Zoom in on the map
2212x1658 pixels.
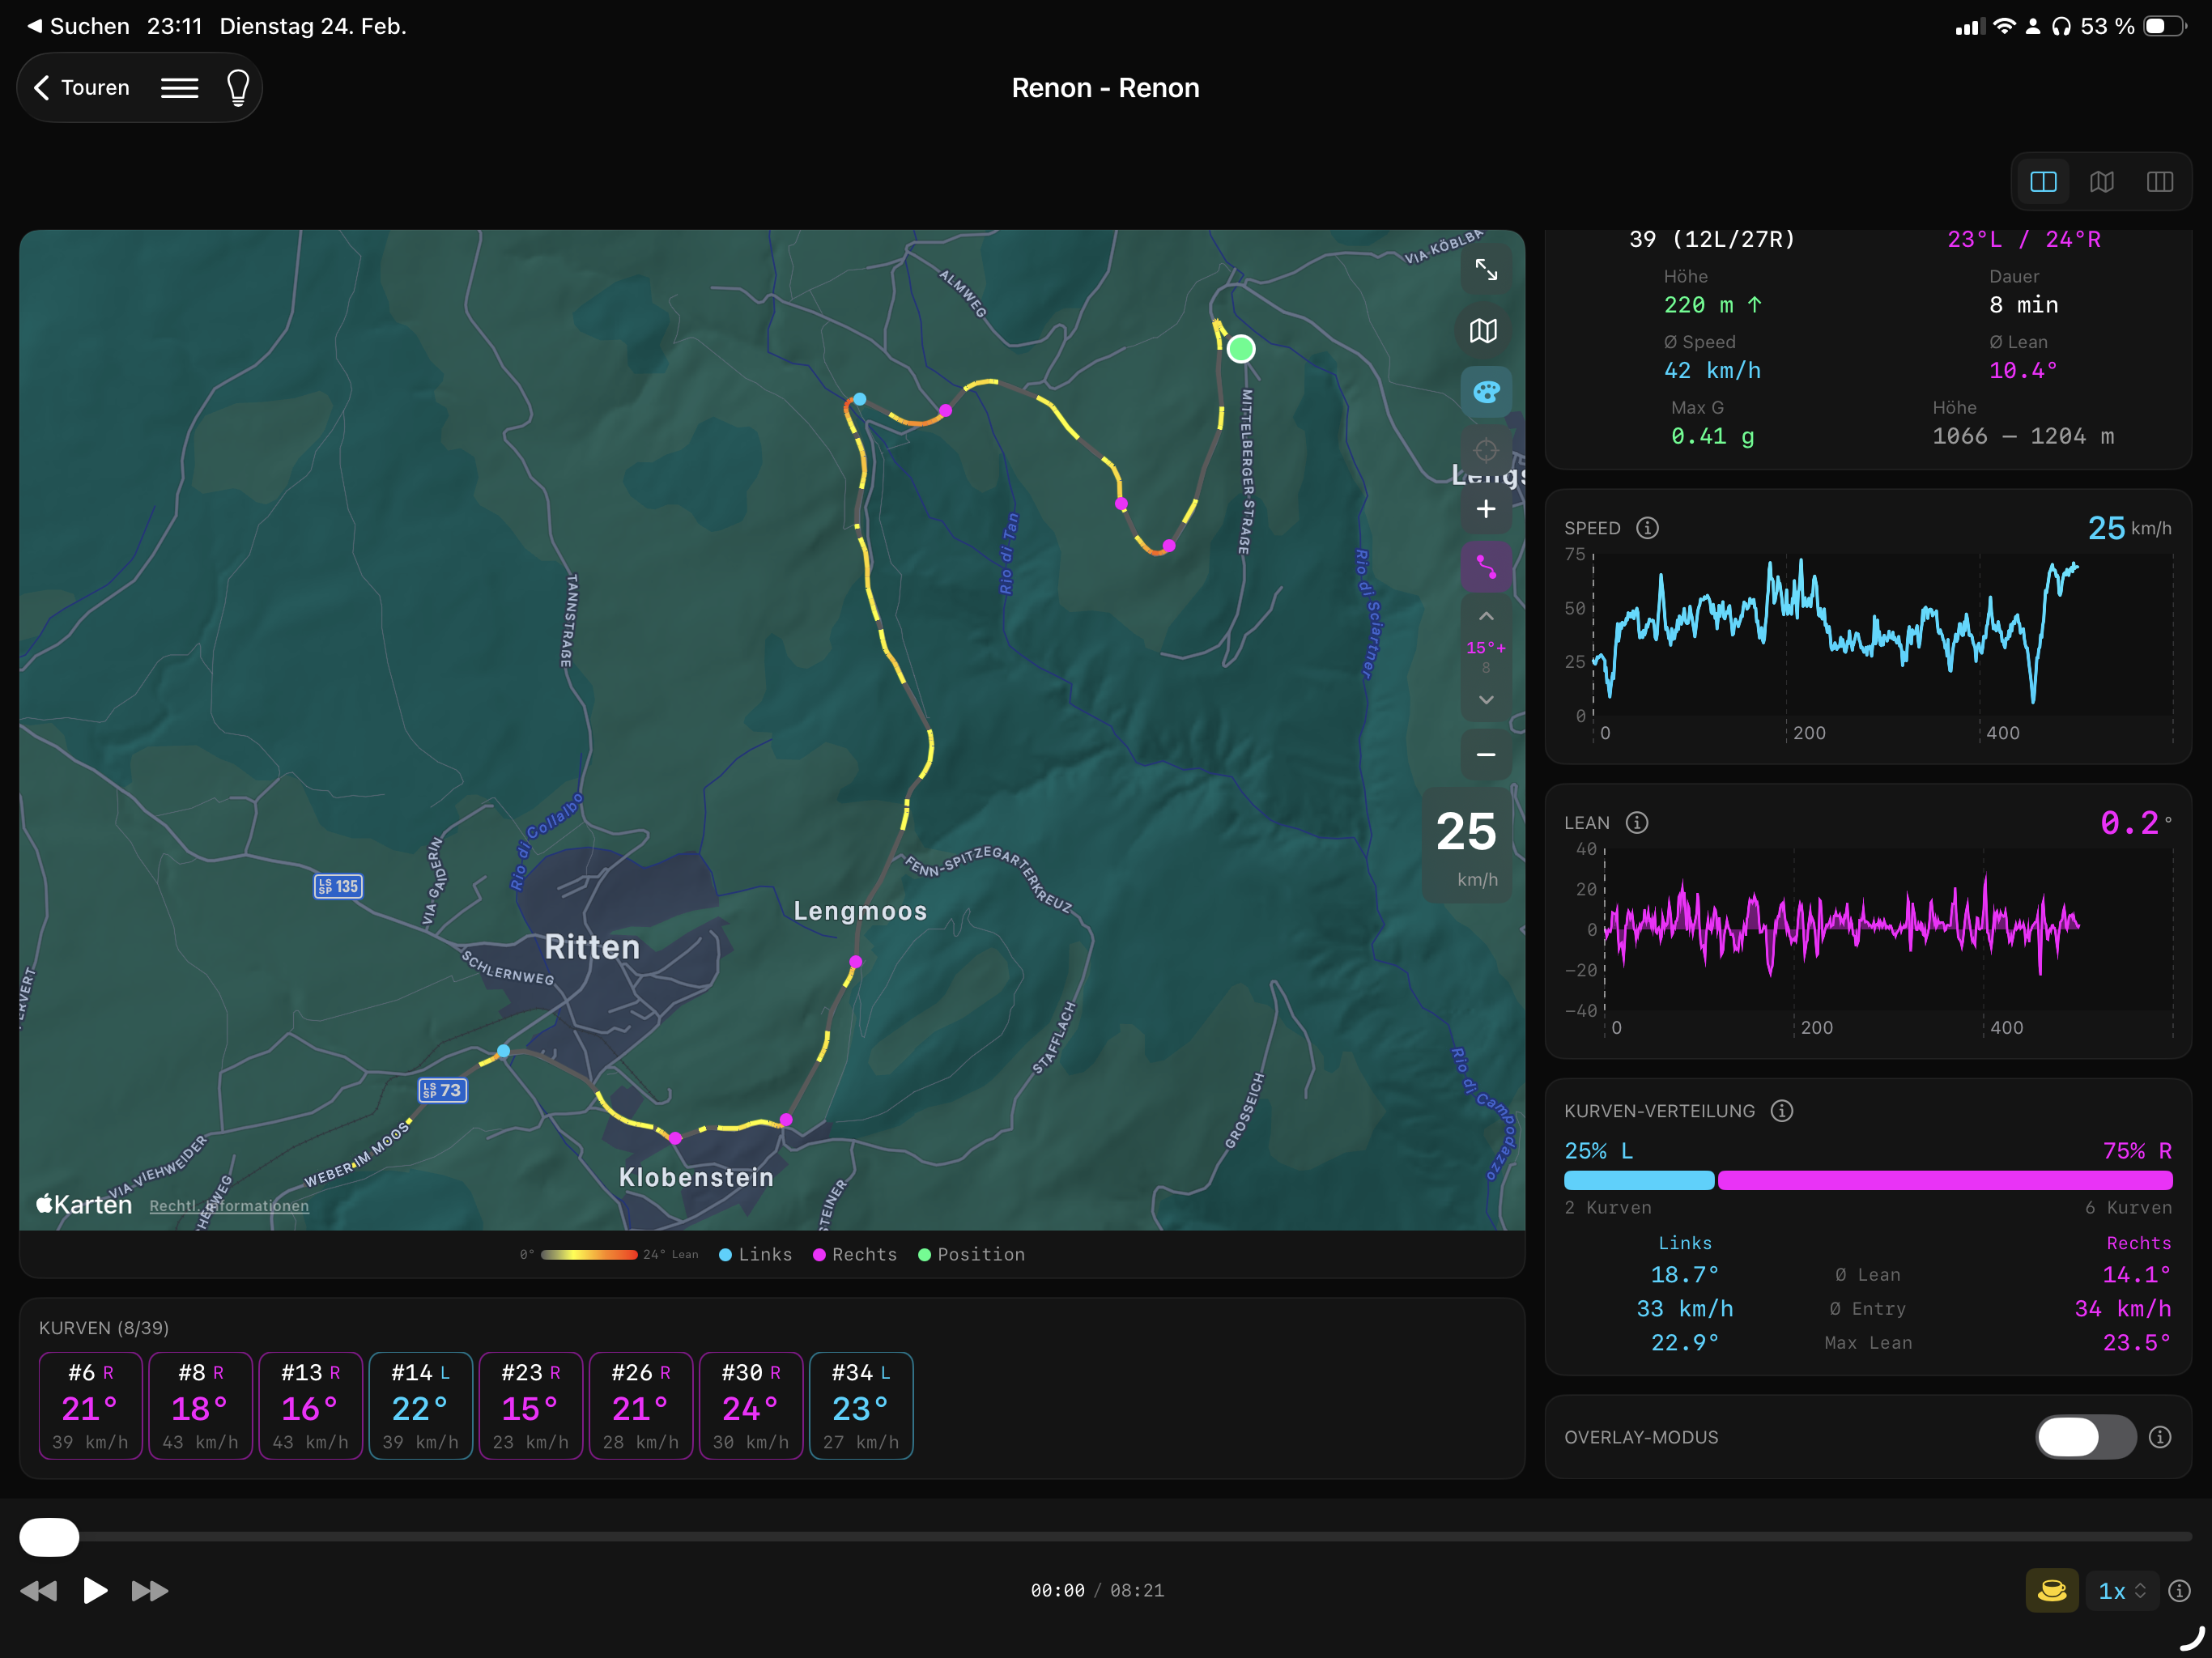1486,509
